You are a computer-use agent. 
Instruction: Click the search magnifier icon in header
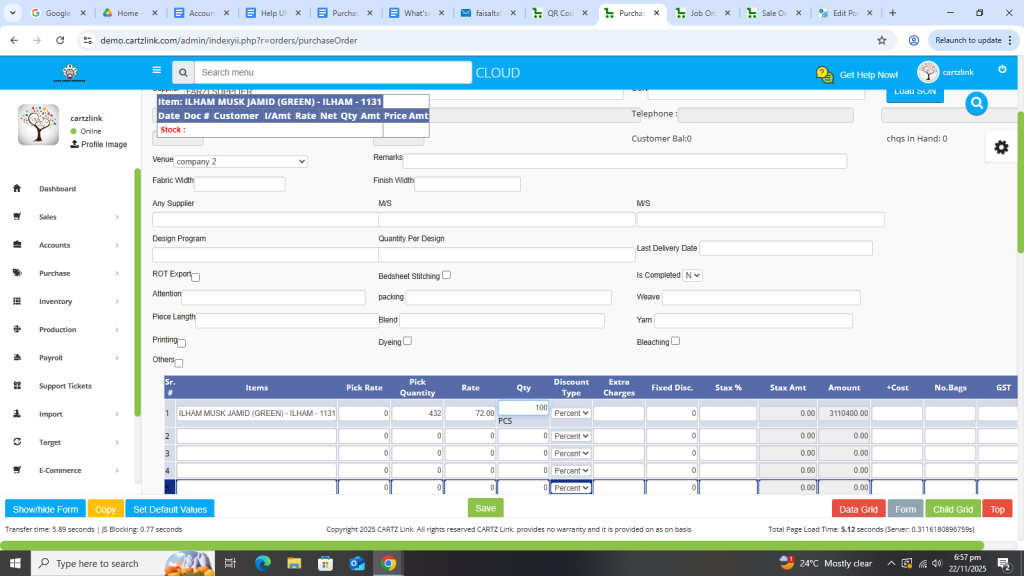click(x=182, y=73)
